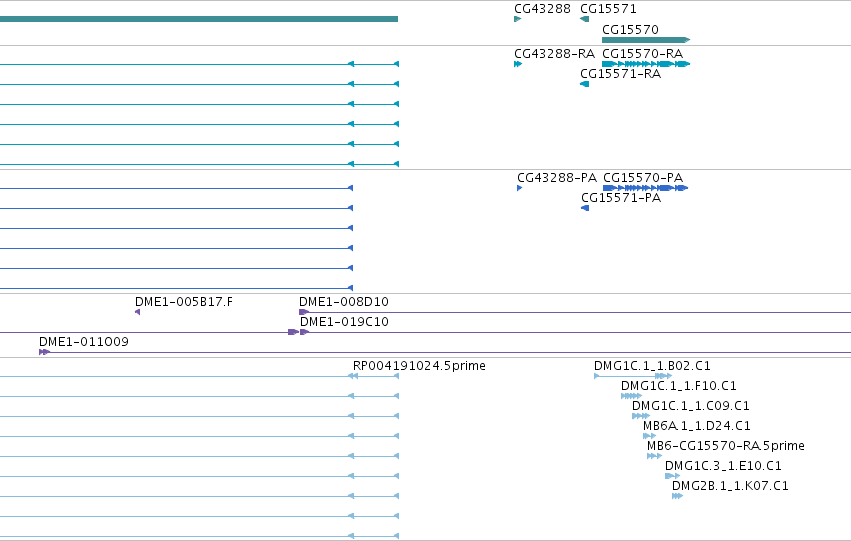The width and height of the screenshot is (851, 541).
Task: Click the CG15570-PA protein exon glyphs
Action: [646, 188]
